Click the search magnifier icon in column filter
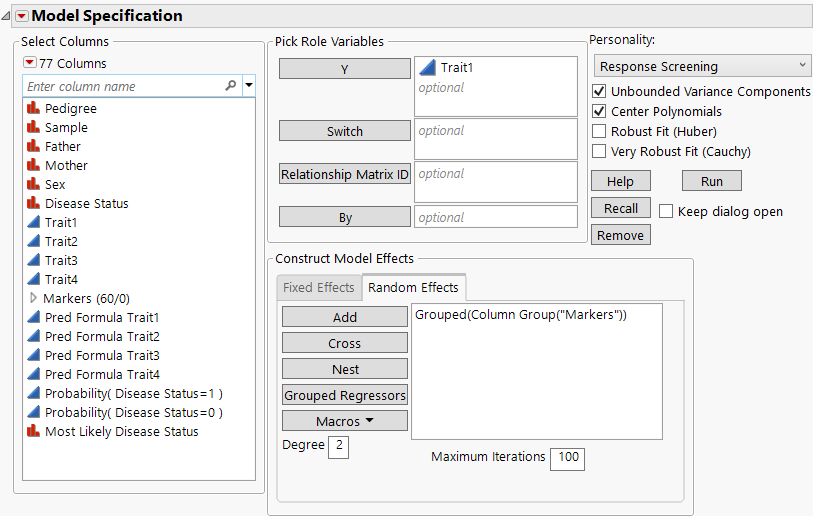Viewport: 813px width, 516px height. point(231,87)
